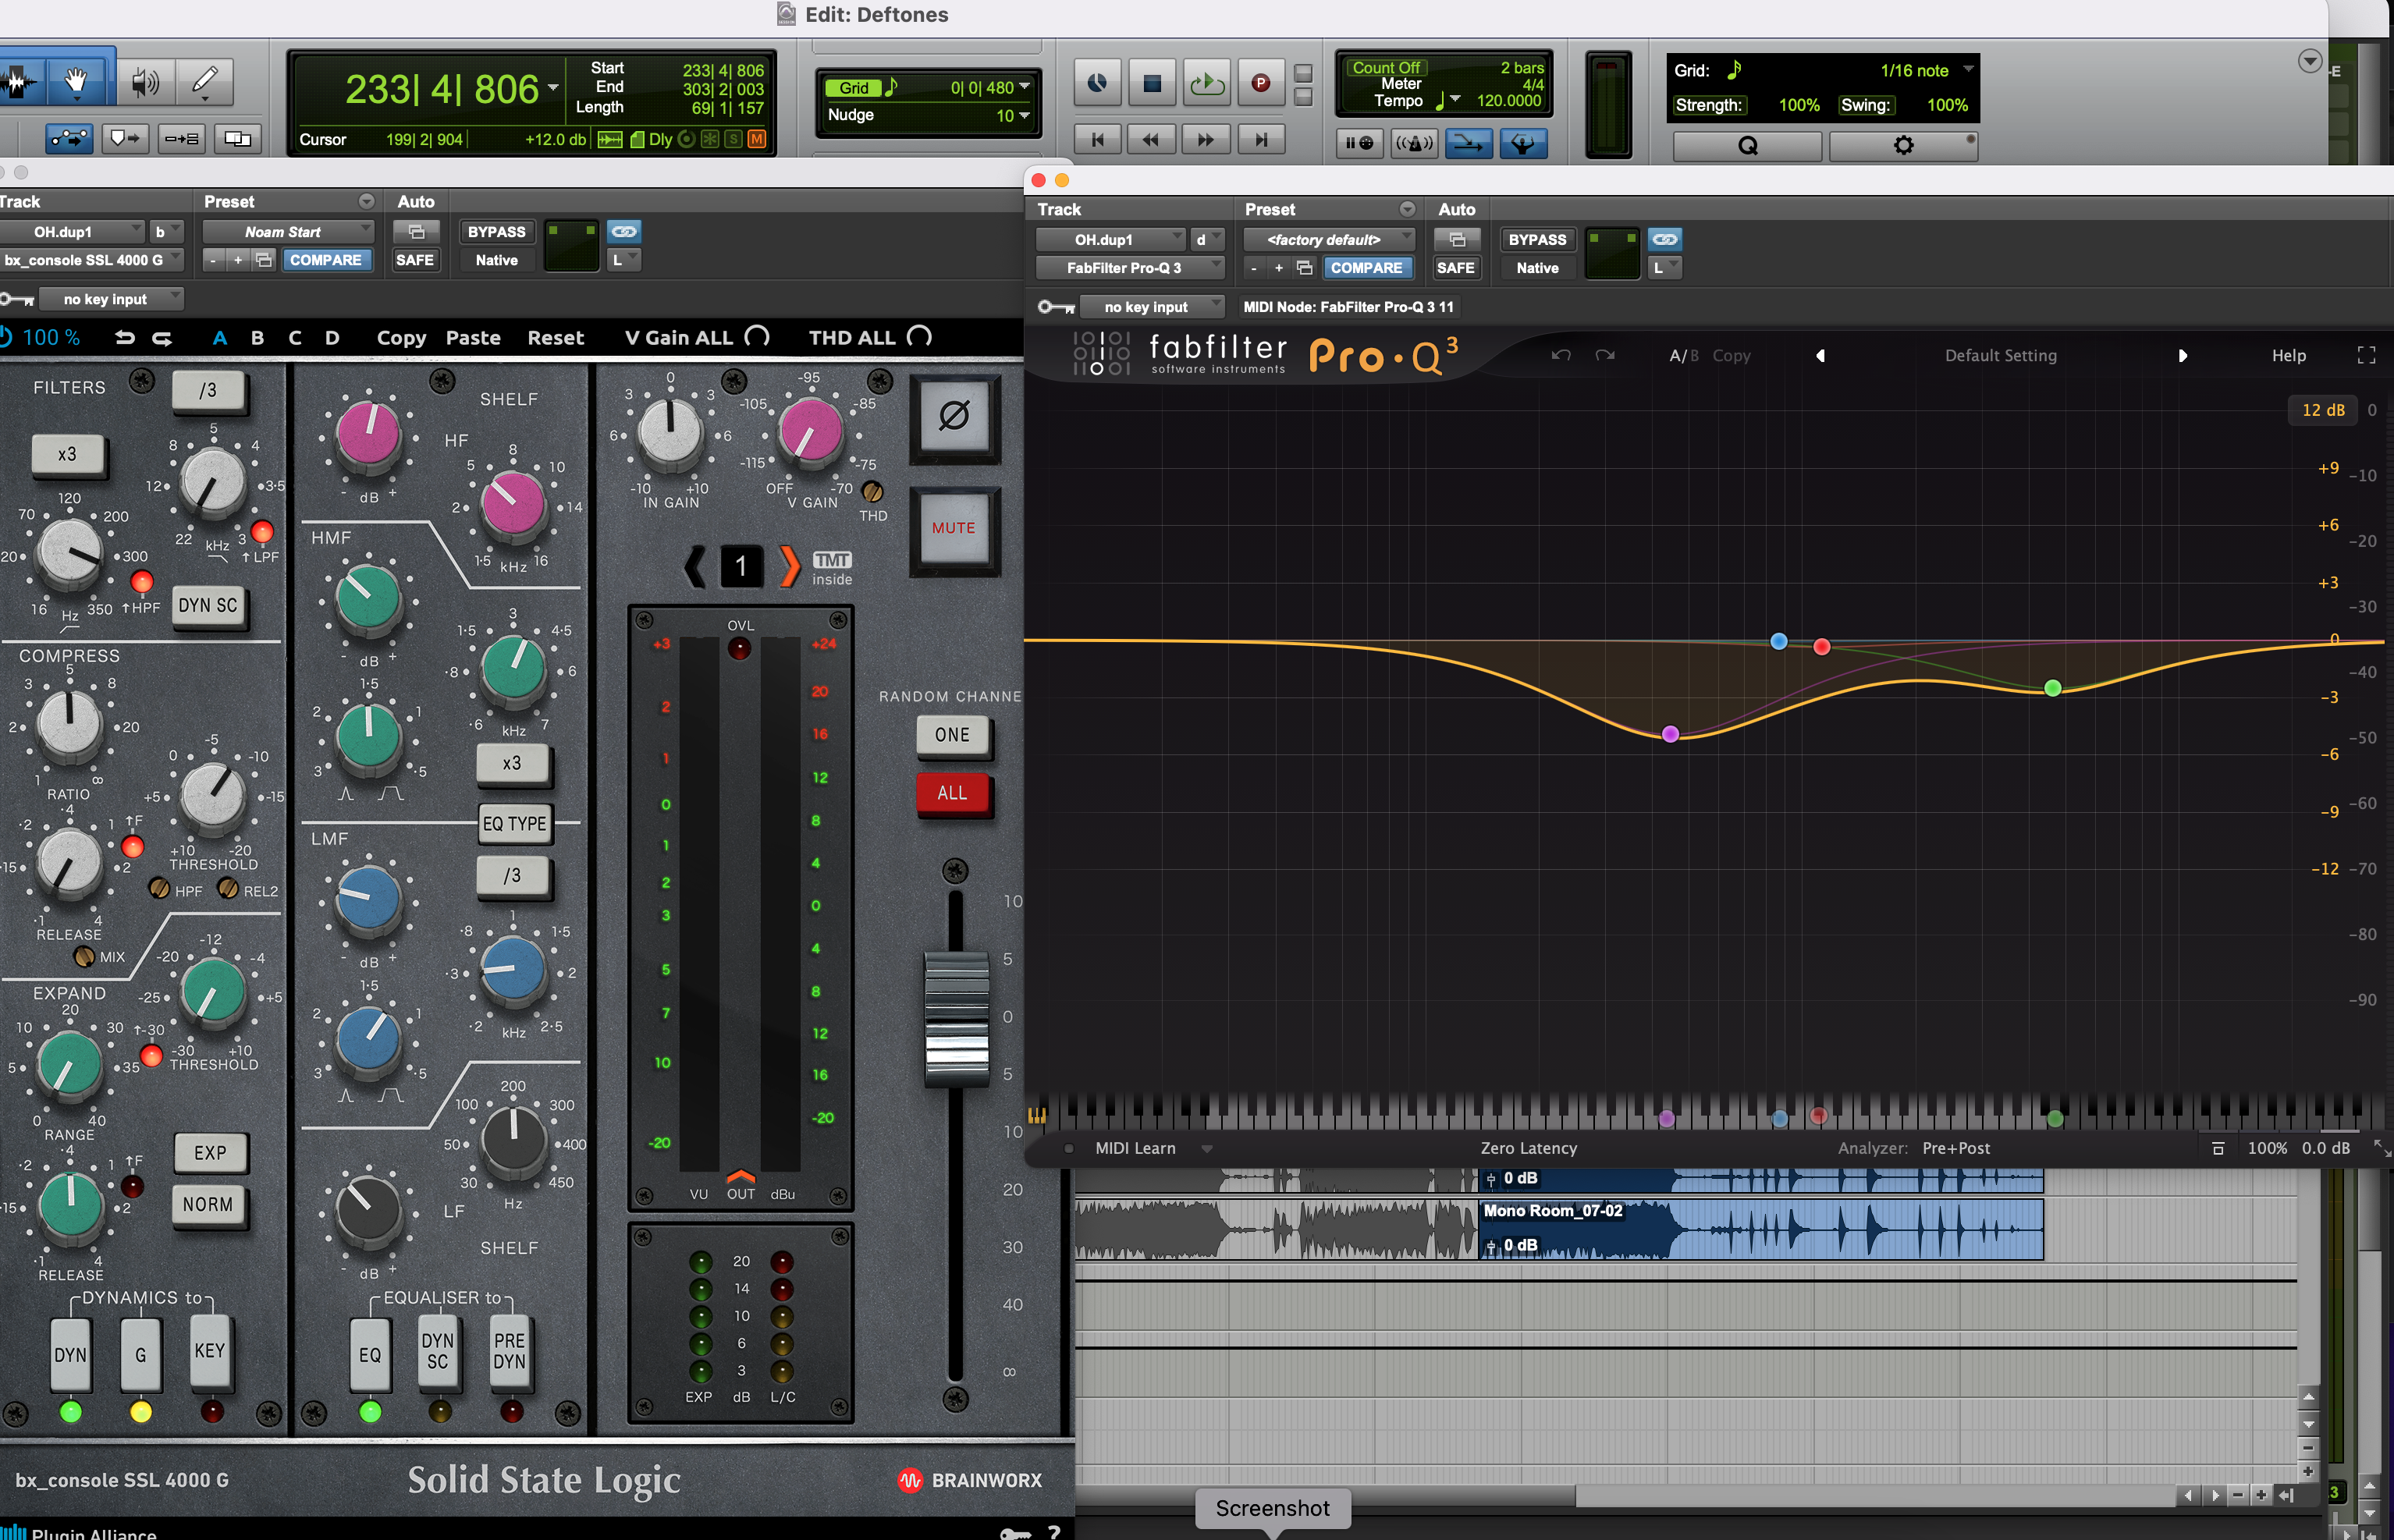Click the purple EQ band node
The height and width of the screenshot is (1540, 2394).
click(x=1670, y=734)
